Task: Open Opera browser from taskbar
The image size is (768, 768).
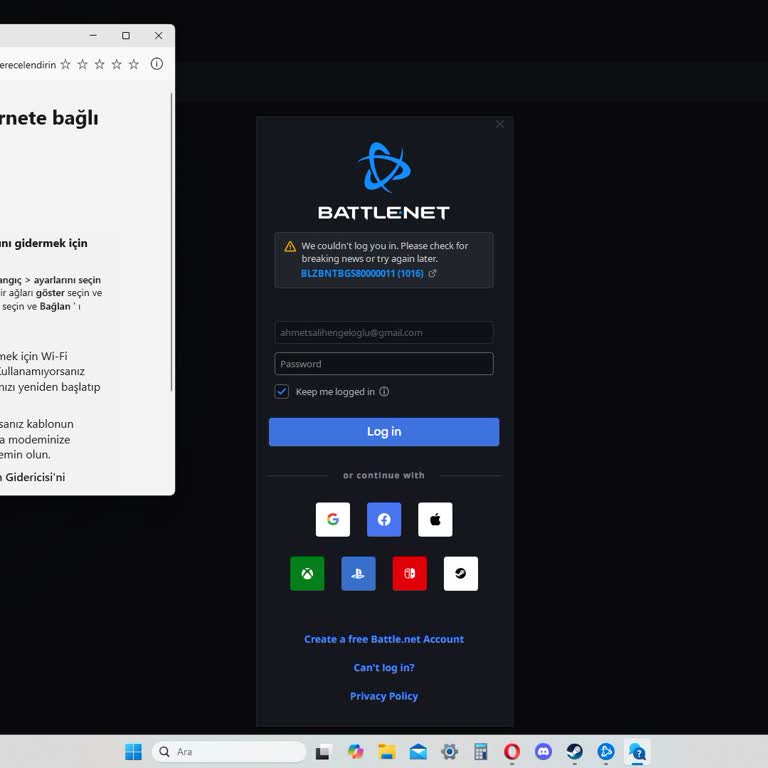Action: (512, 751)
